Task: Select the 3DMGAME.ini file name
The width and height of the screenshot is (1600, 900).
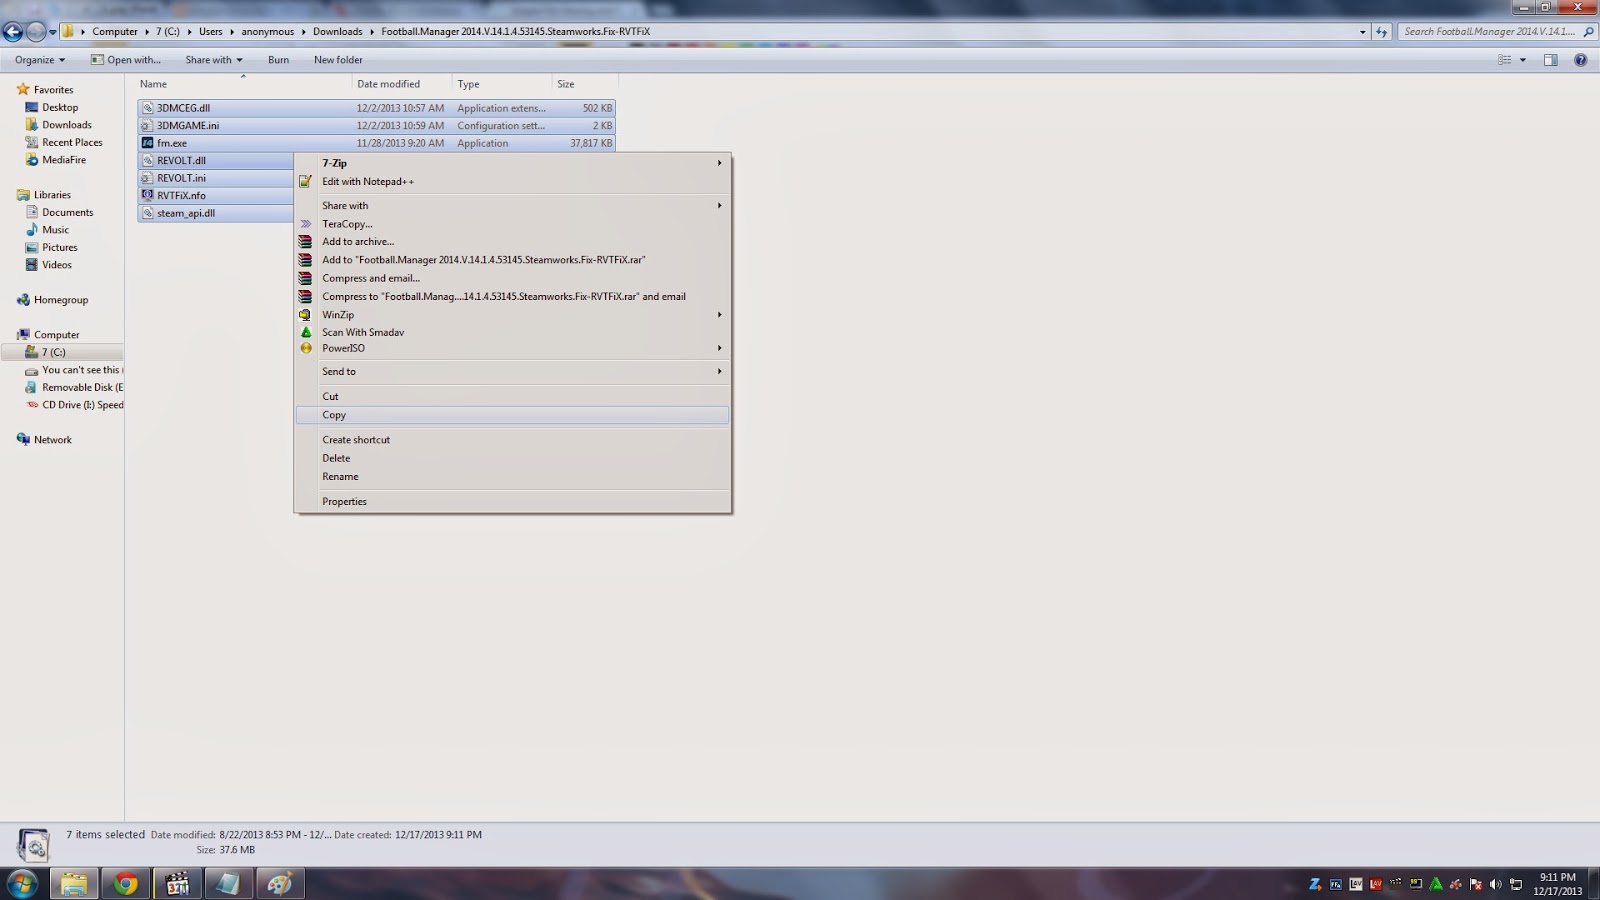Action: point(188,126)
